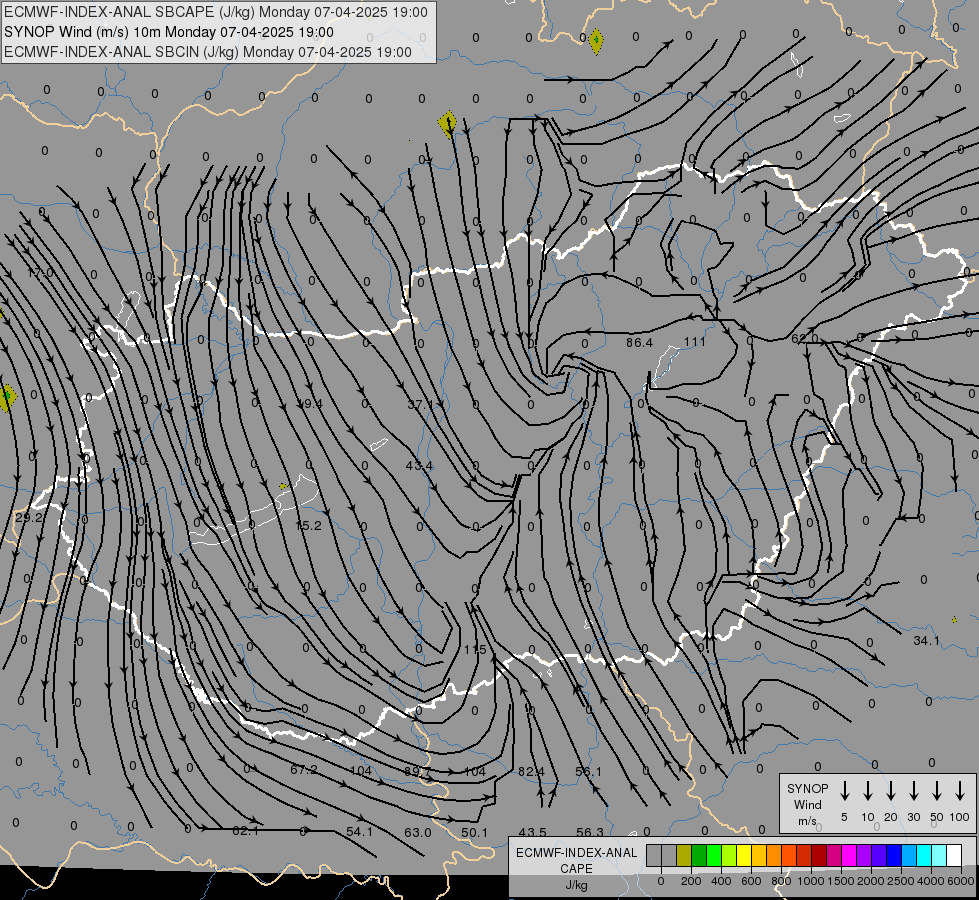Click the J/kg unit label in the legend
Viewport: 979px width, 900px height.
576,885
